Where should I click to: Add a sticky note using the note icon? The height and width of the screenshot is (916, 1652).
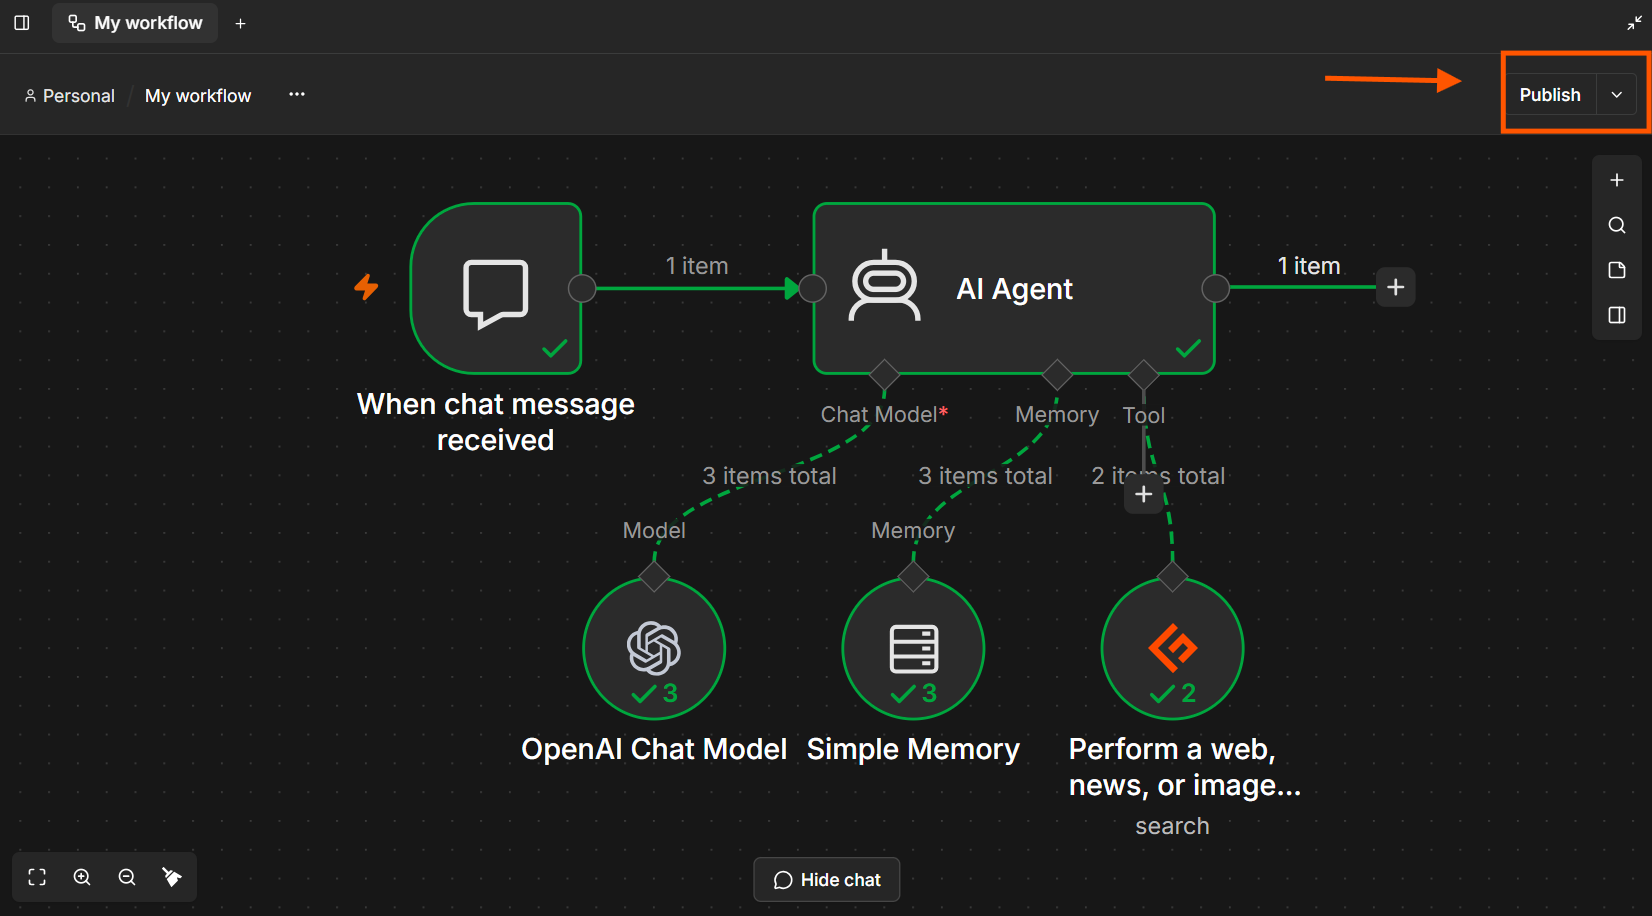pos(1617,270)
